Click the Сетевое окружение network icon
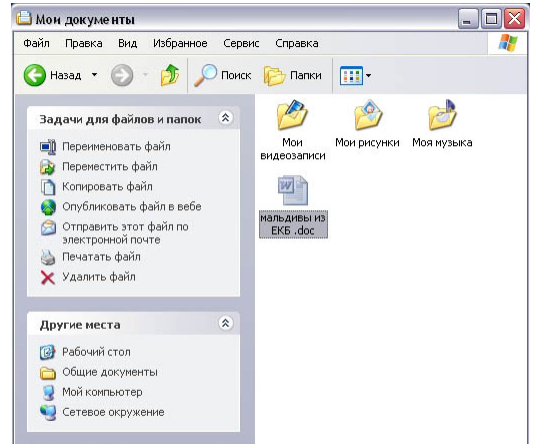Screen dimensions: 534x444 click(48, 413)
